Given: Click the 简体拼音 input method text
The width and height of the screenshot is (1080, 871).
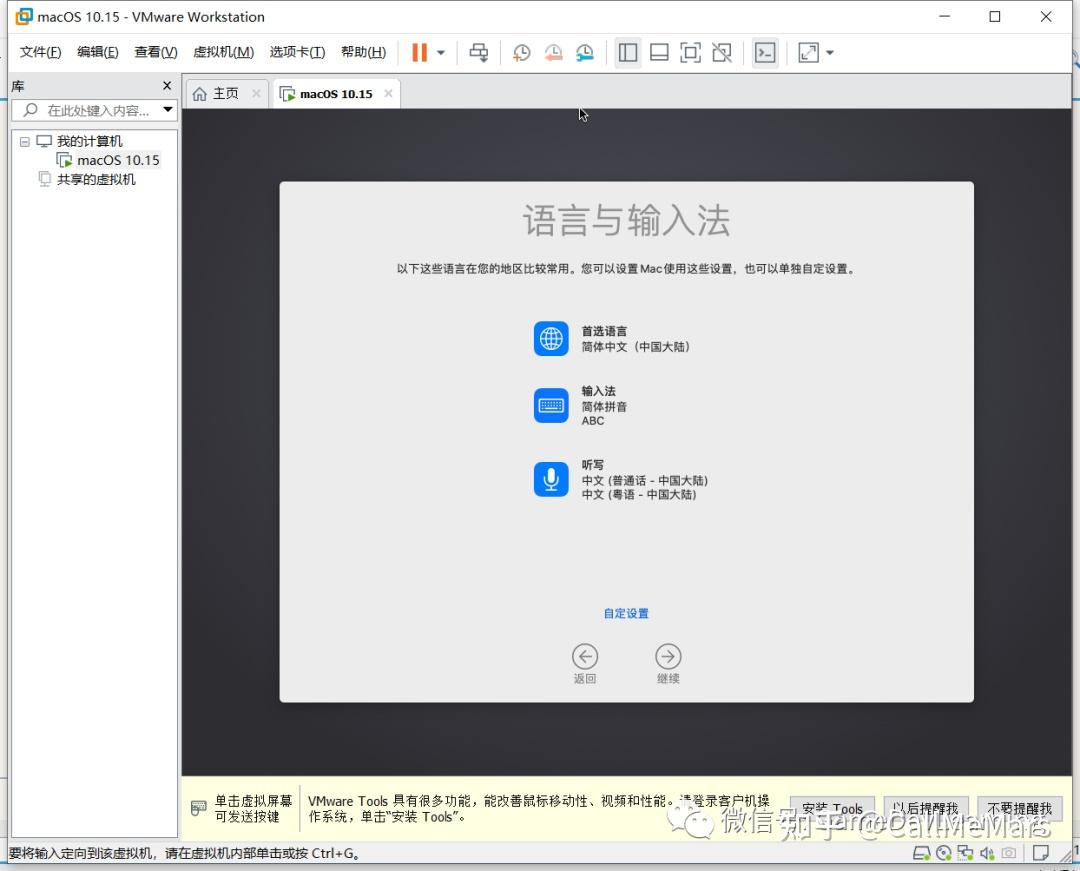Looking at the screenshot, I should tap(604, 407).
